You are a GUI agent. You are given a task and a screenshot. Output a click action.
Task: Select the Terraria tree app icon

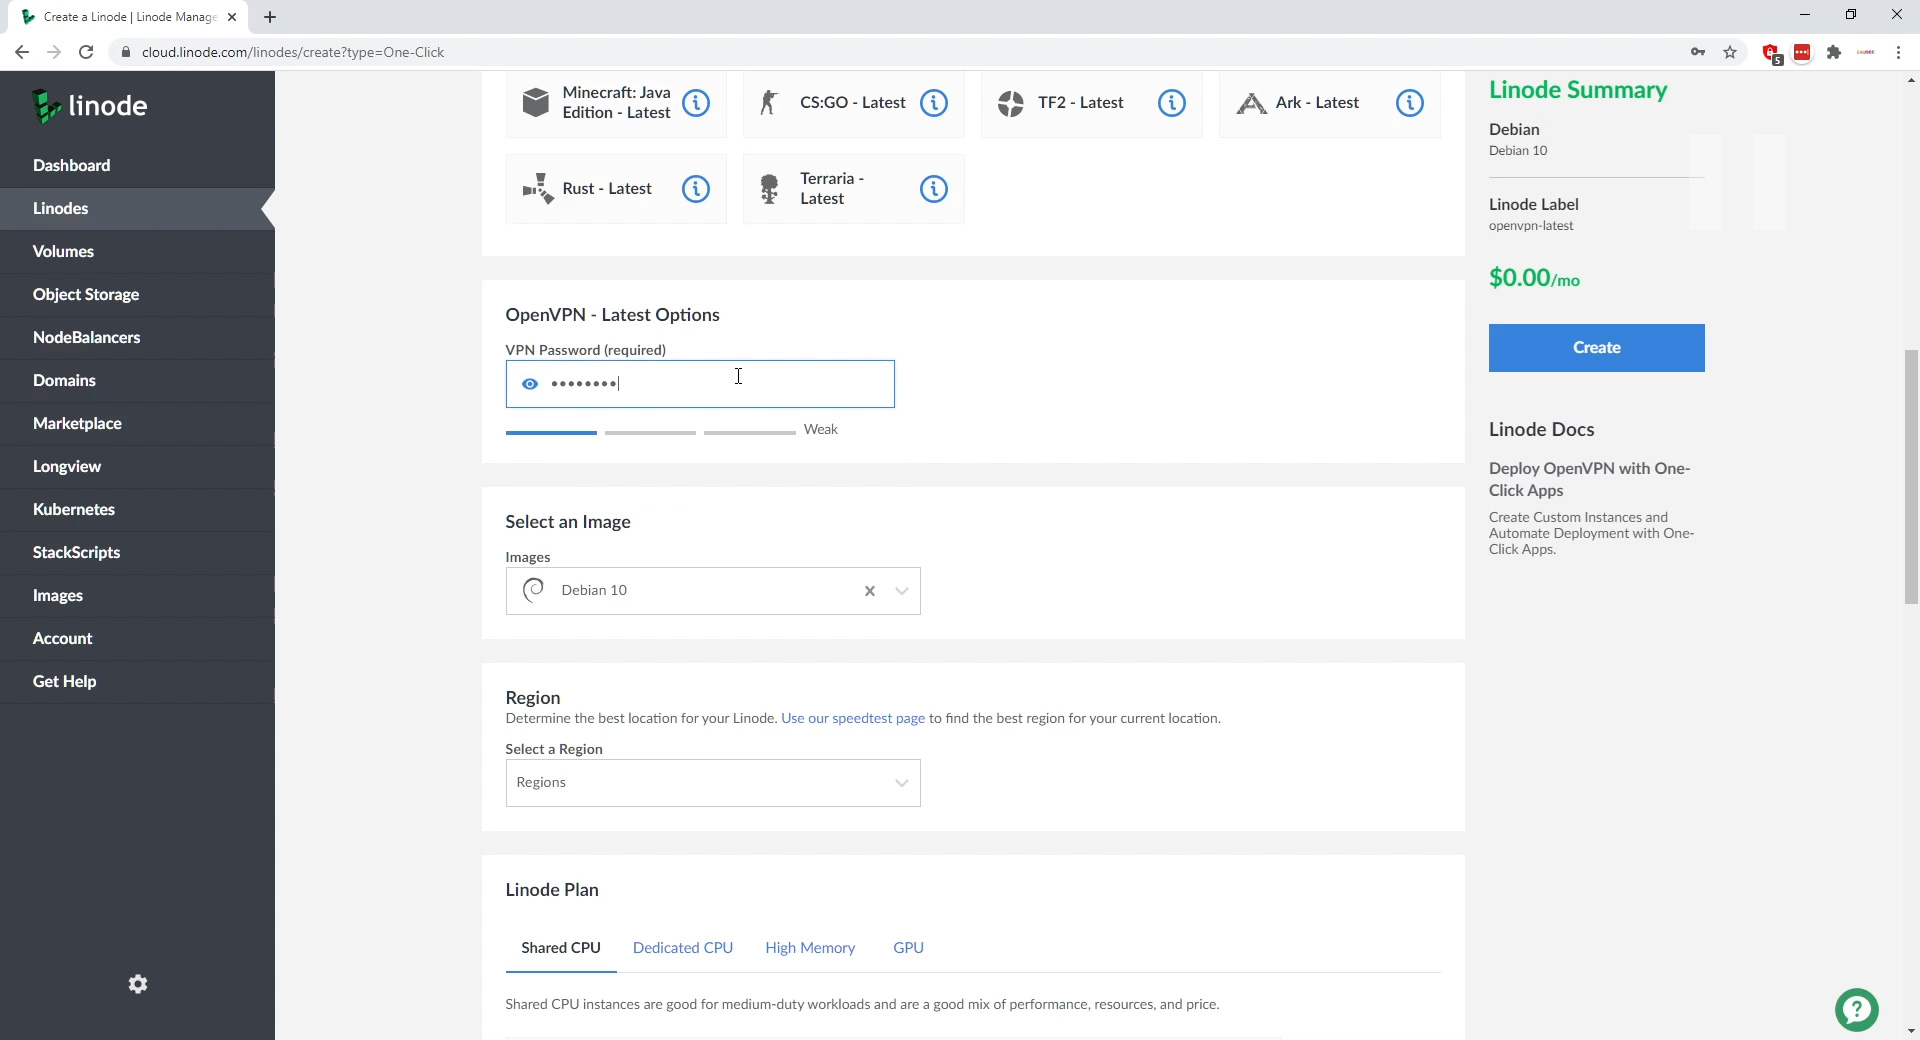click(x=769, y=188)
